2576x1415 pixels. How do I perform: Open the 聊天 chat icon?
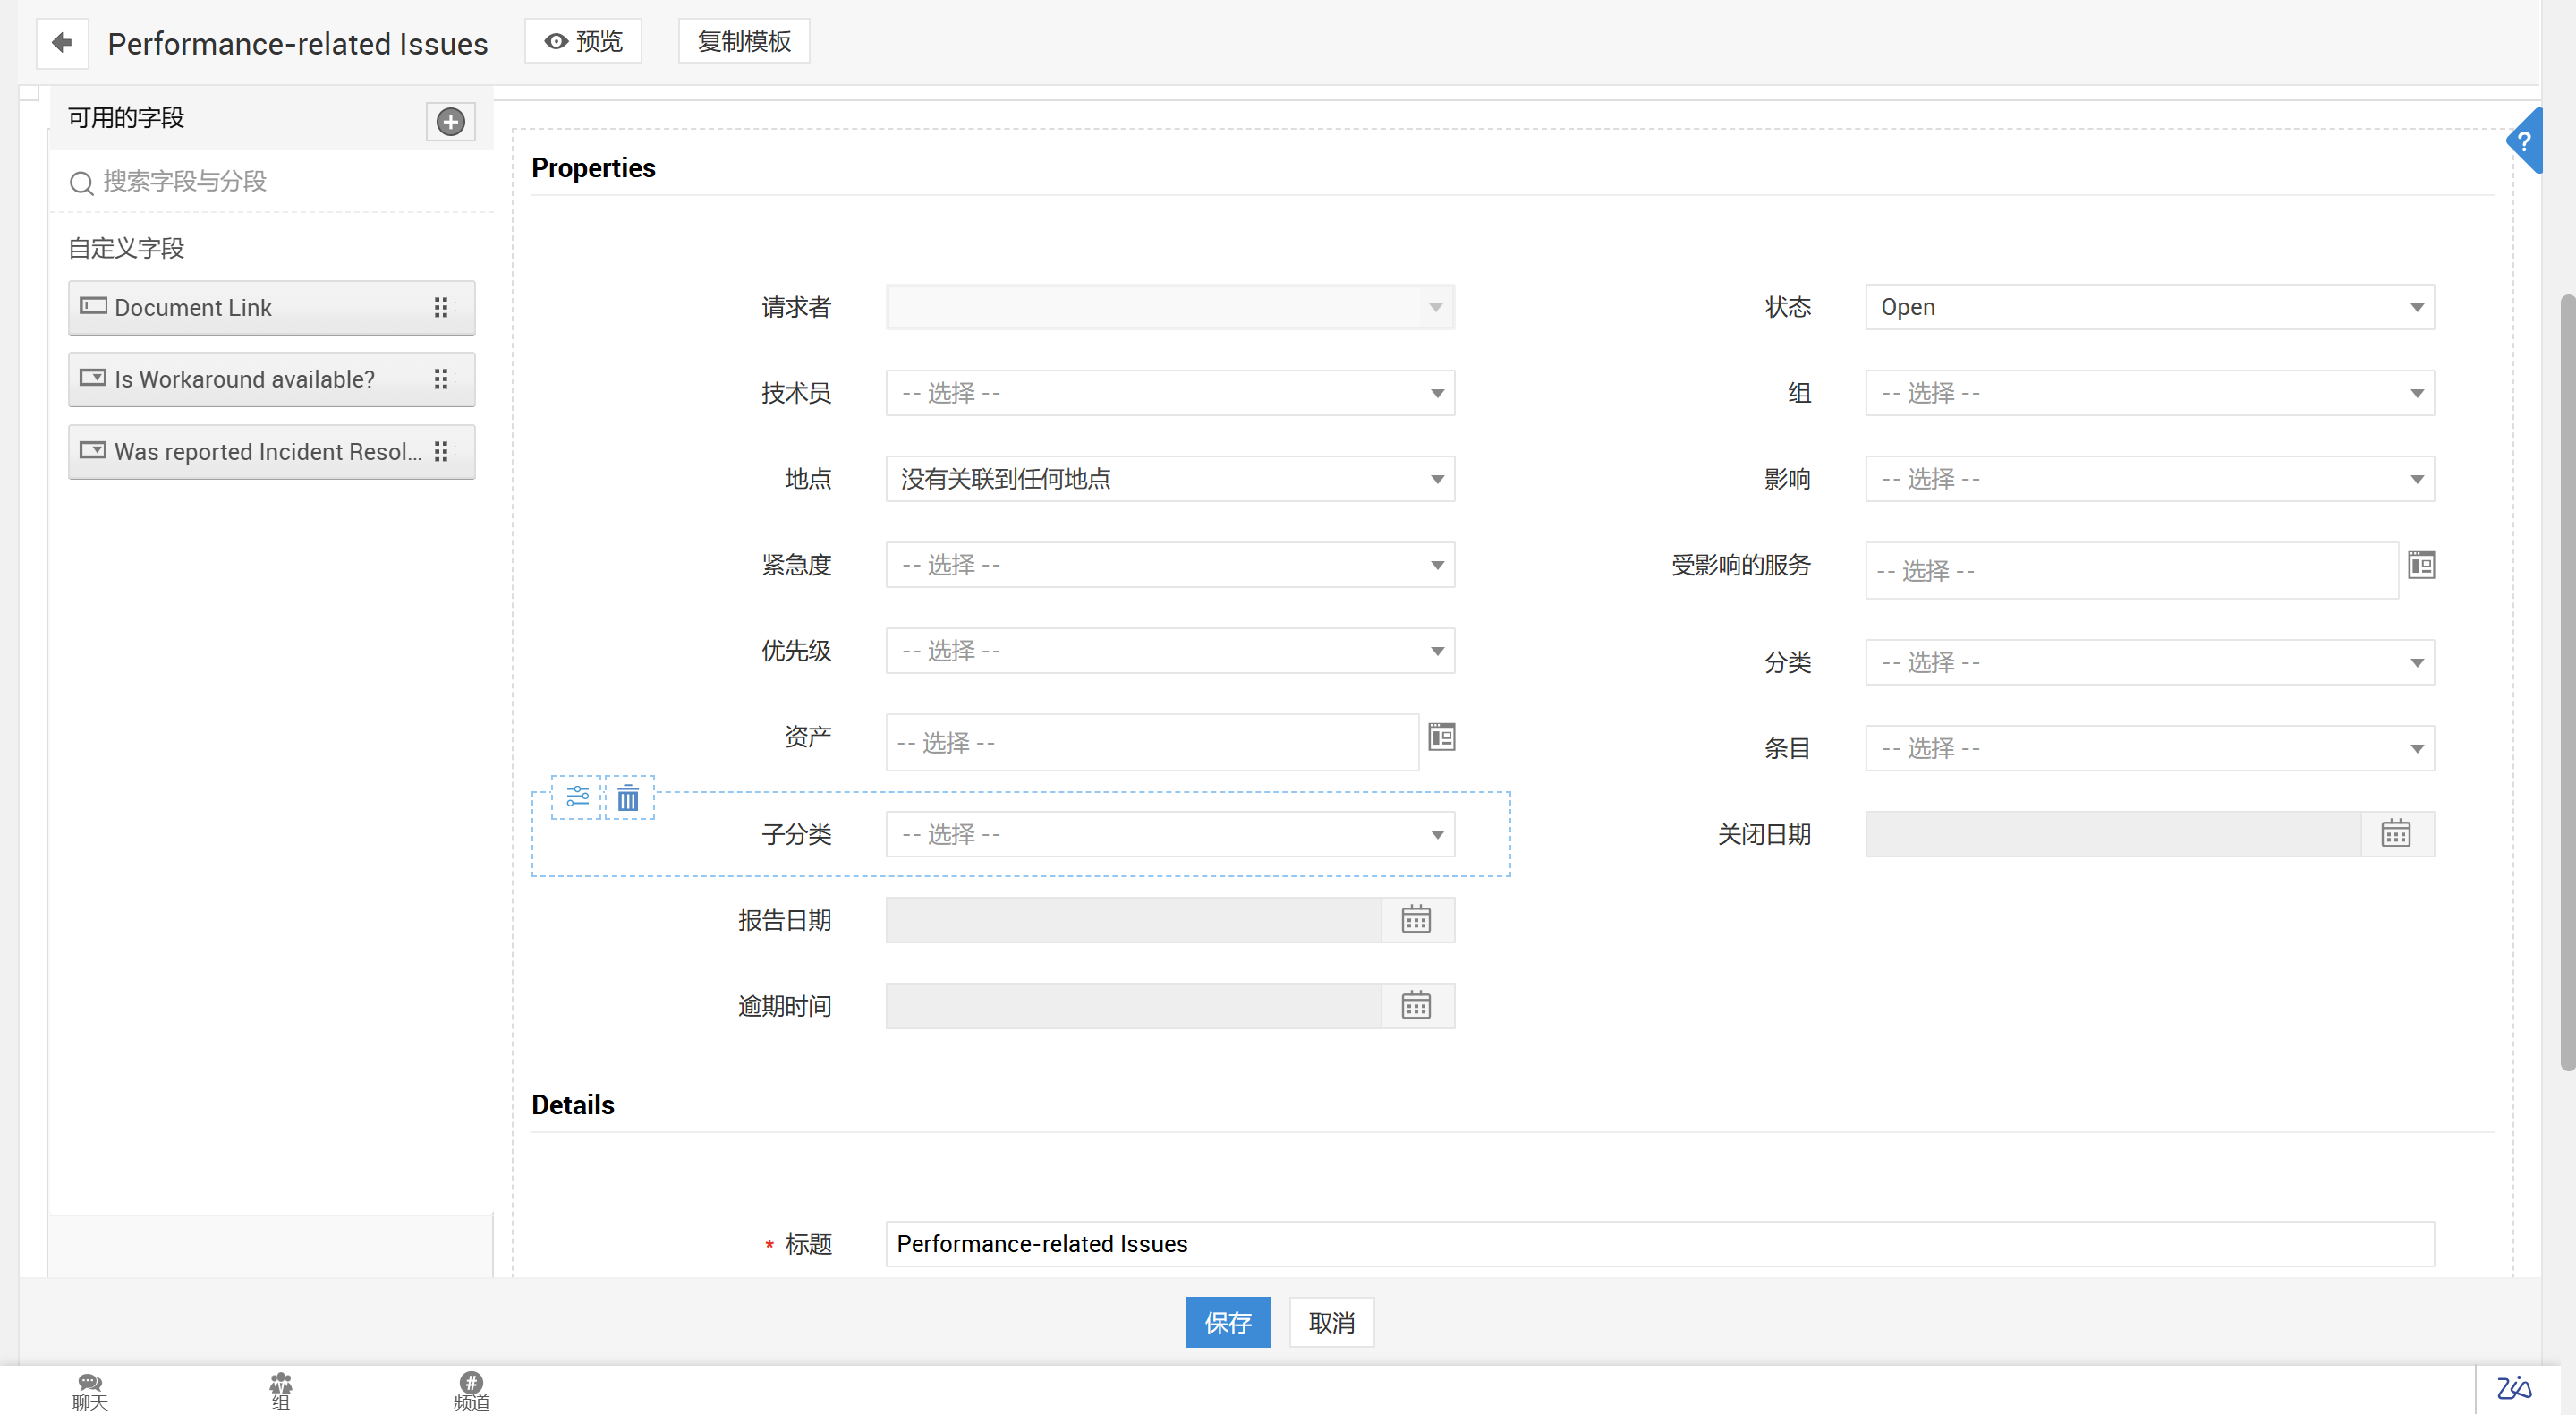pyautogui.click(x=90, y=1390)
